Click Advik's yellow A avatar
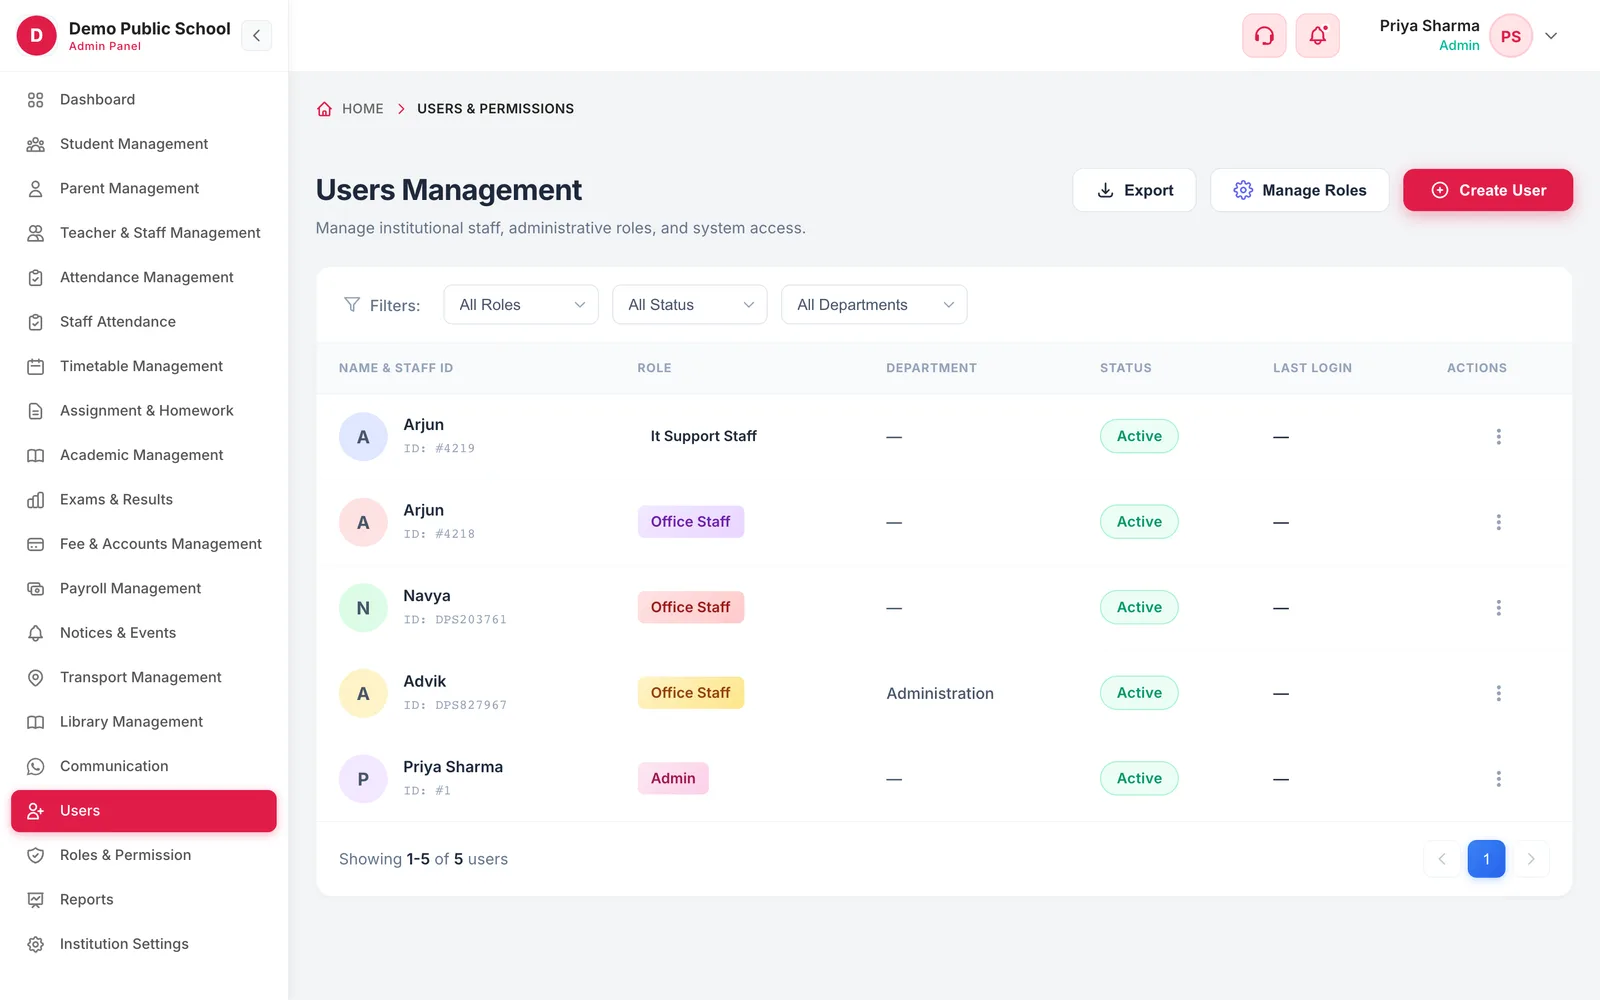The width and height of the screenshot is (1600, 1000). (x=363, y=693)
